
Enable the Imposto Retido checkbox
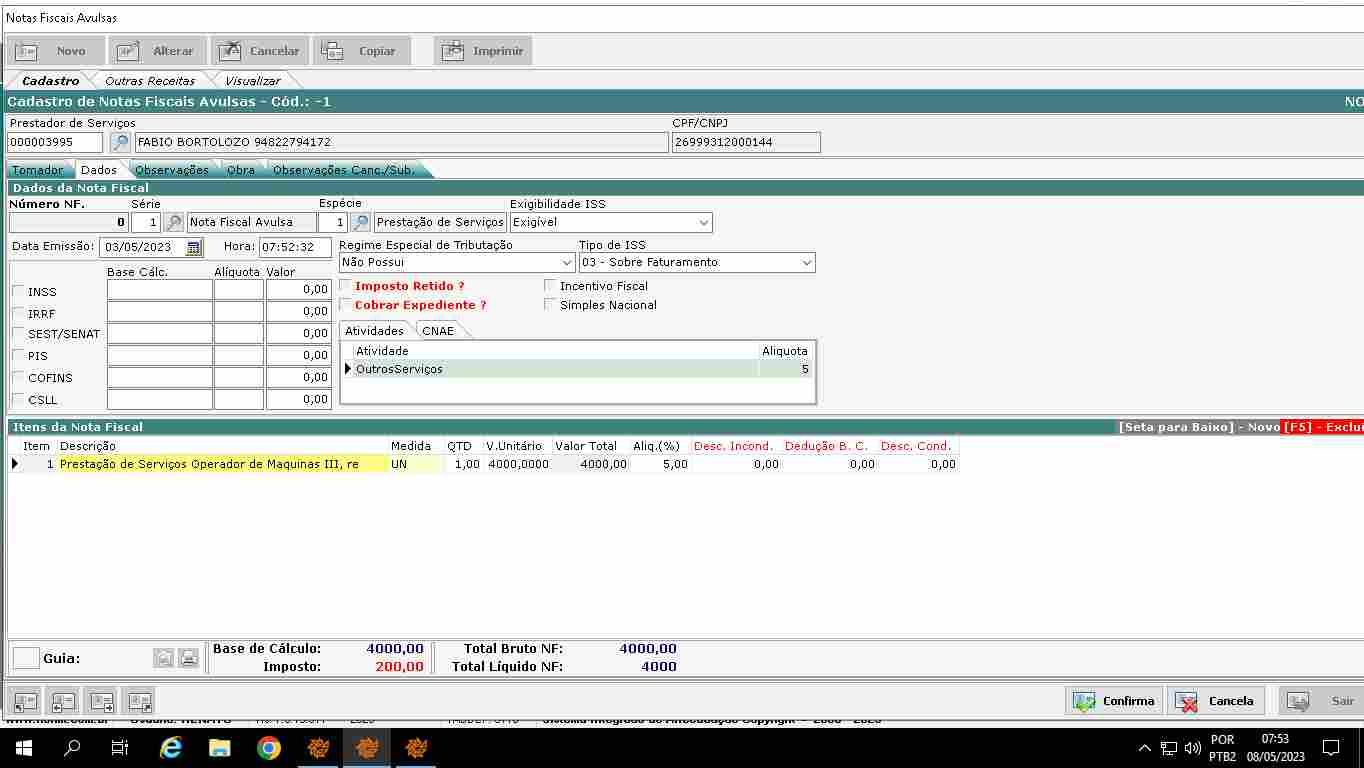[x=346, y=286]
